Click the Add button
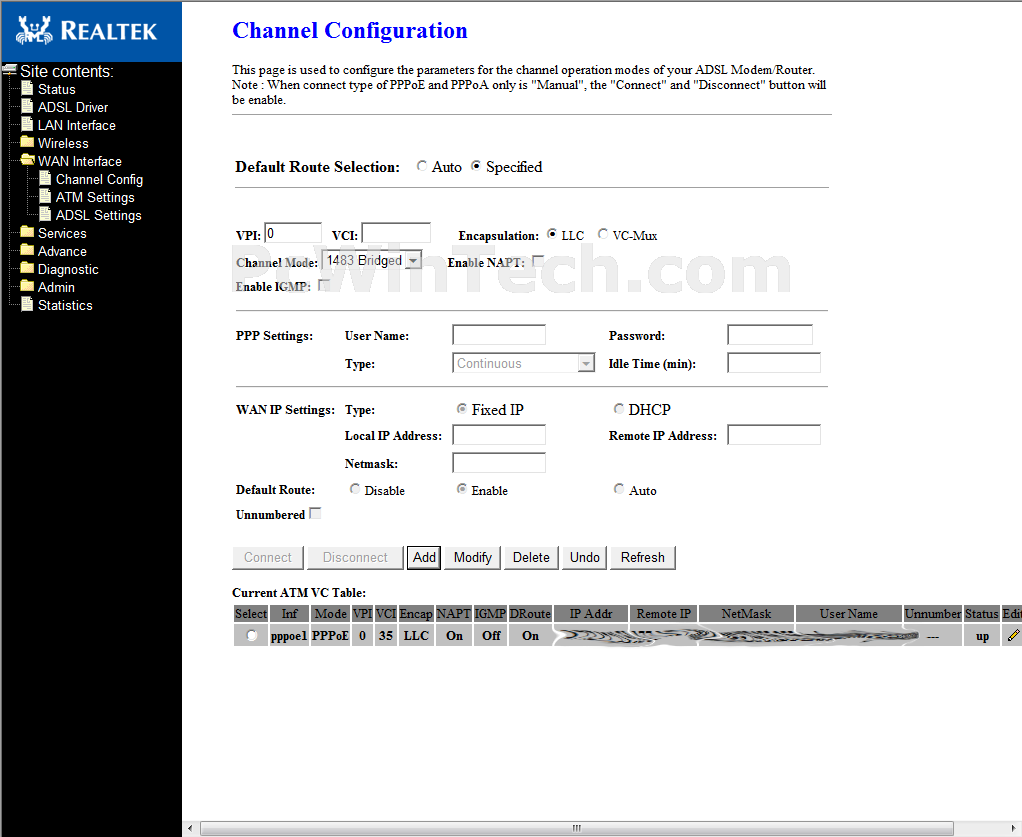This screenshot has width=1022, height=837. click(x=424, y=557)
